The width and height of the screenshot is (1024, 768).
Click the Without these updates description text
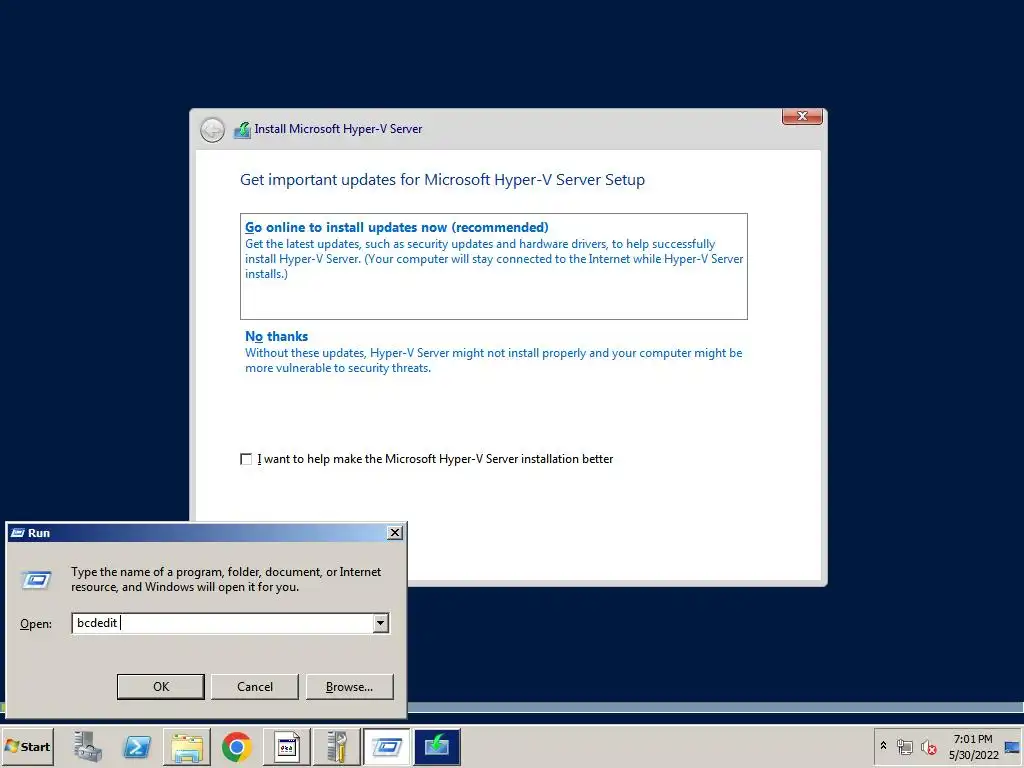(493, 360)
